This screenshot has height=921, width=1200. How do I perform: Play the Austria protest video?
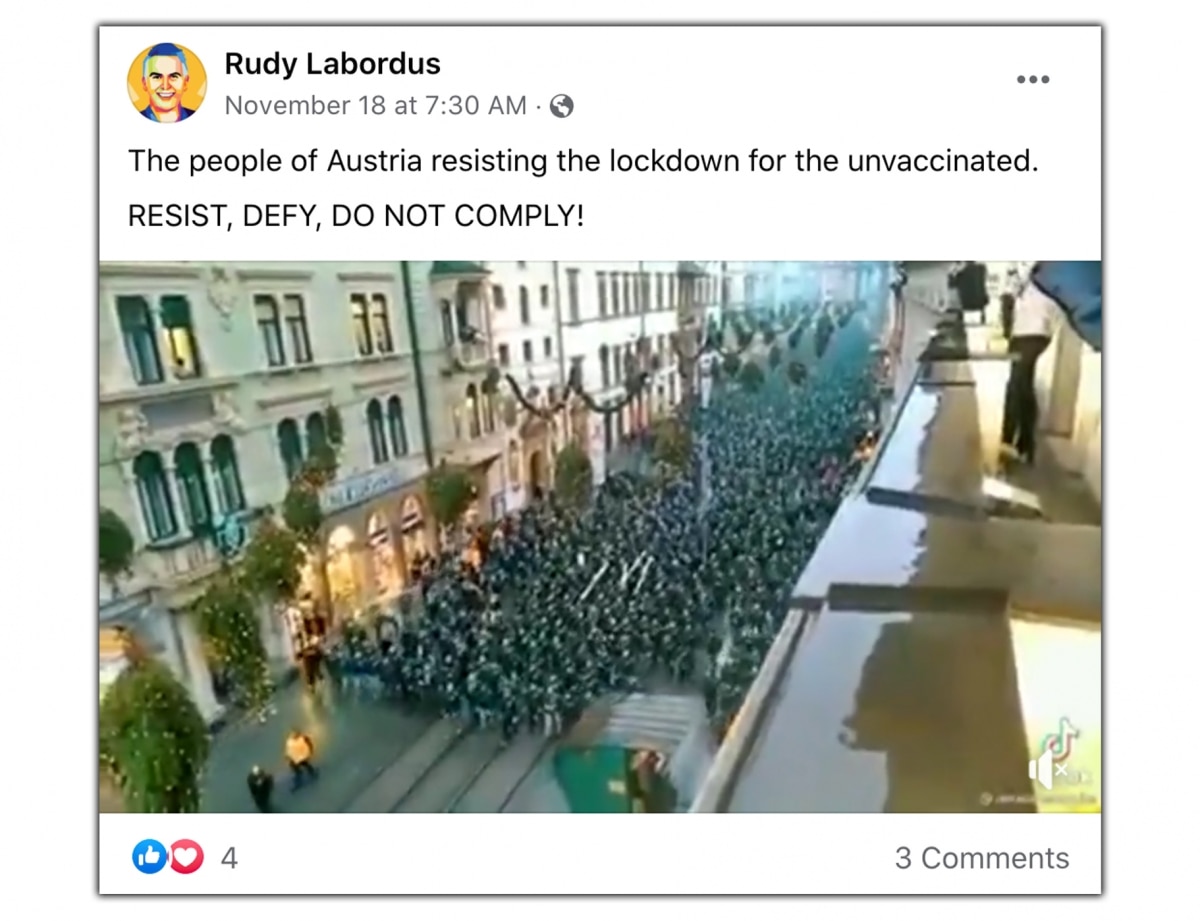(600, 537)
